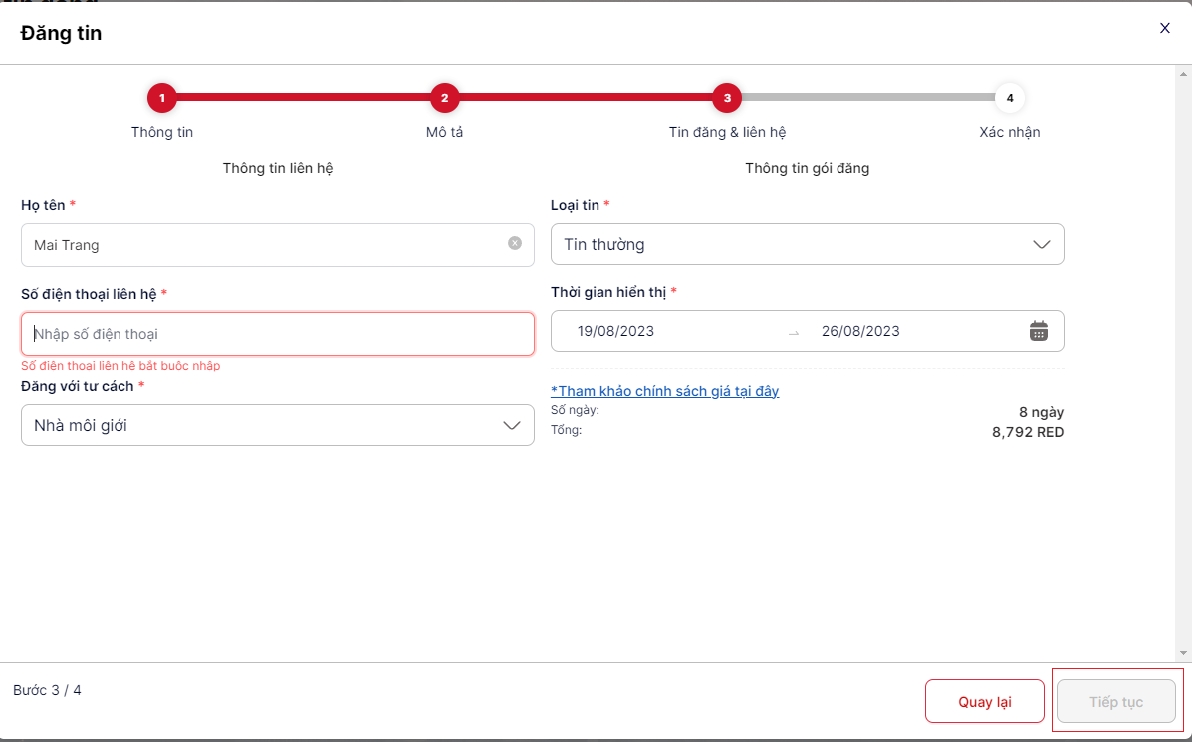This screenshot has height=742, width=1197.
Task: Select the start date 19/08/2023
Action: 616,331
